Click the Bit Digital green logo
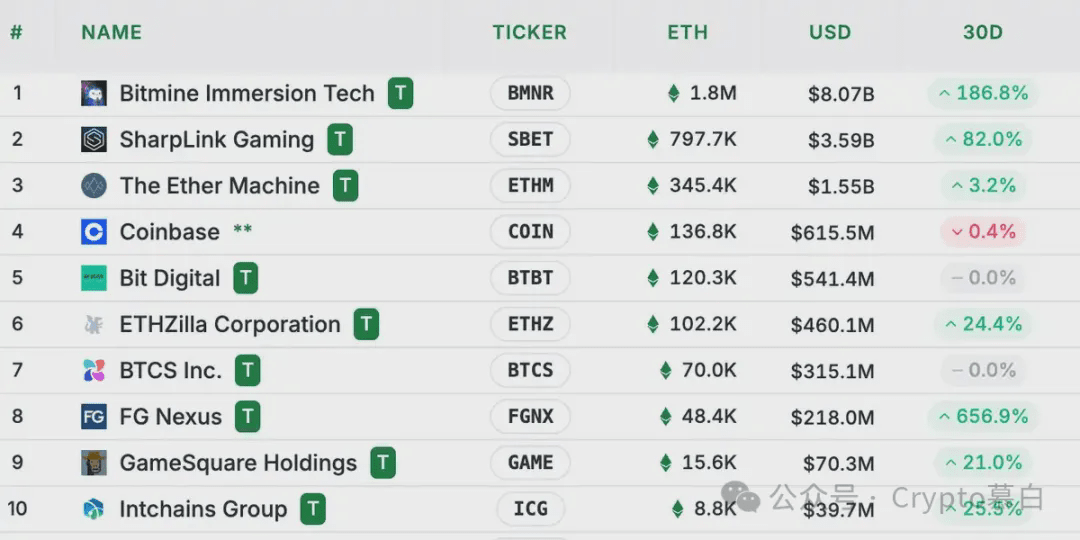This screenshot has width=1080, height=540. [94, 278]
